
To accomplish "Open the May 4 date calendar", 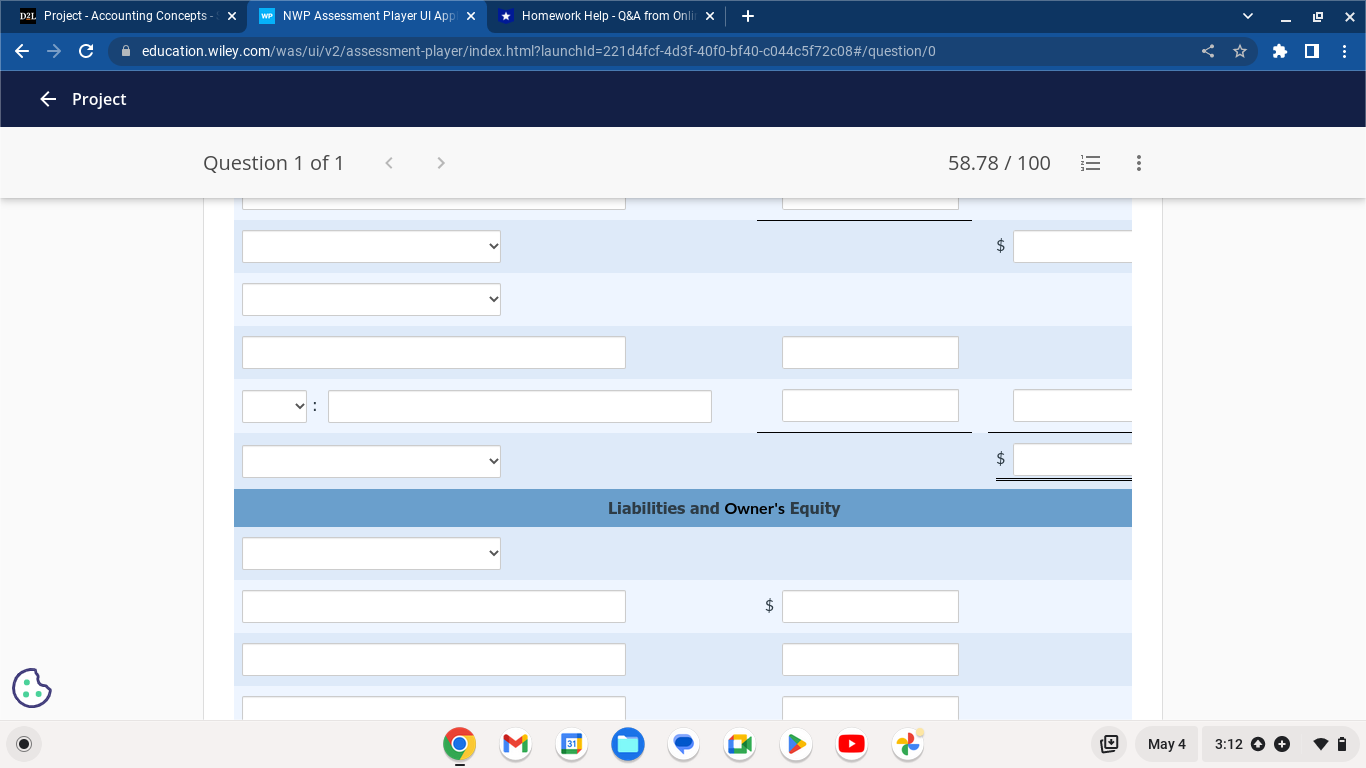I will [1166, 744].
